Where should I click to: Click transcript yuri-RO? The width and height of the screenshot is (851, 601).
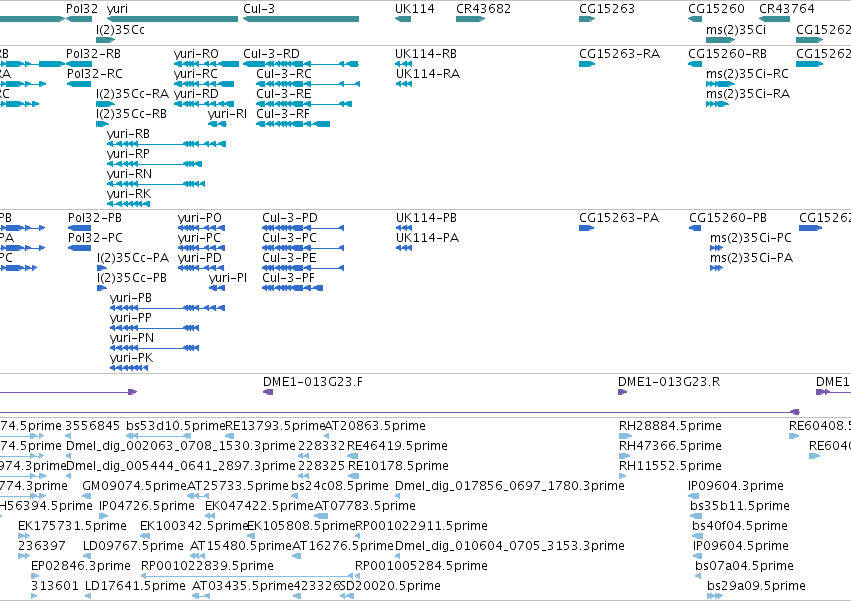pos(196,54)
